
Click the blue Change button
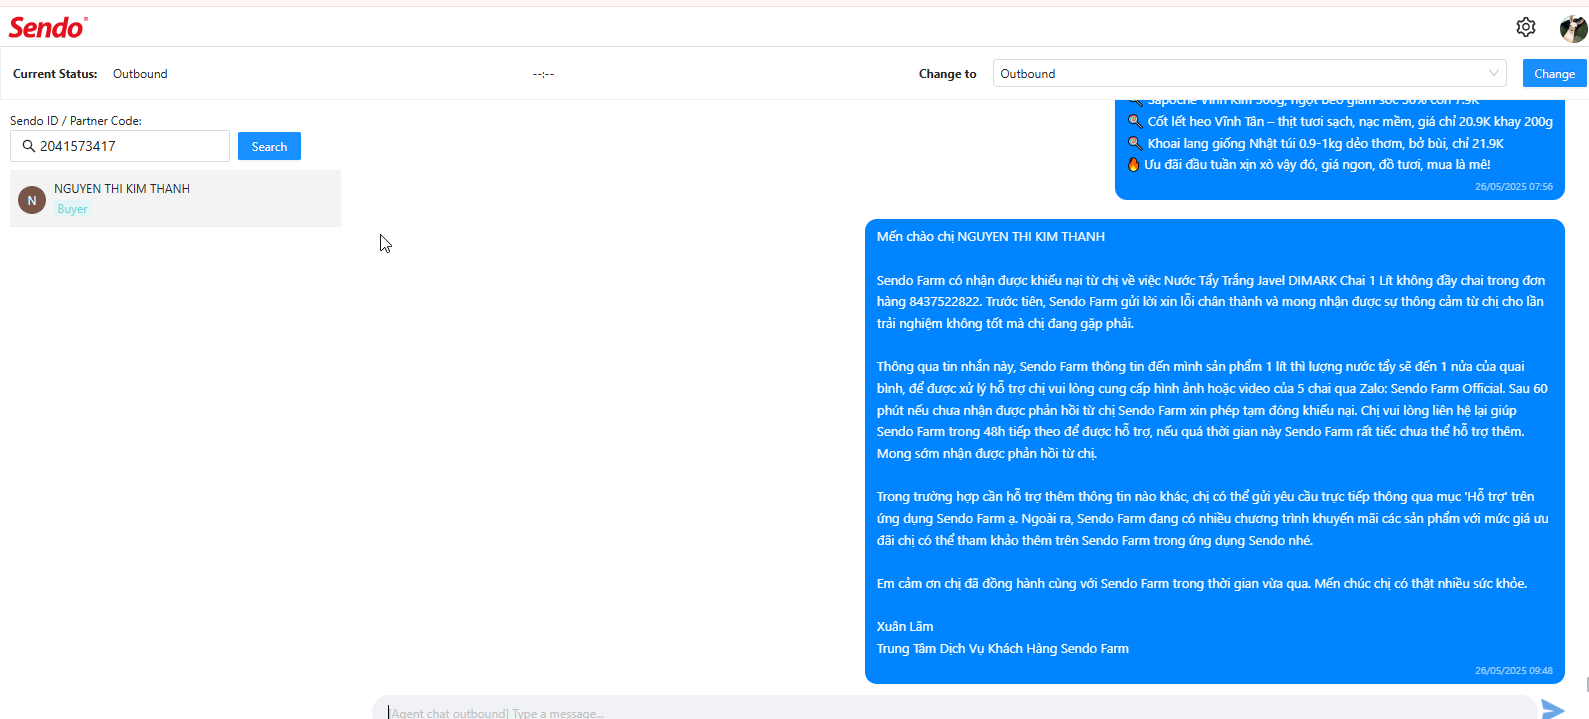[x=1554, y=73]
